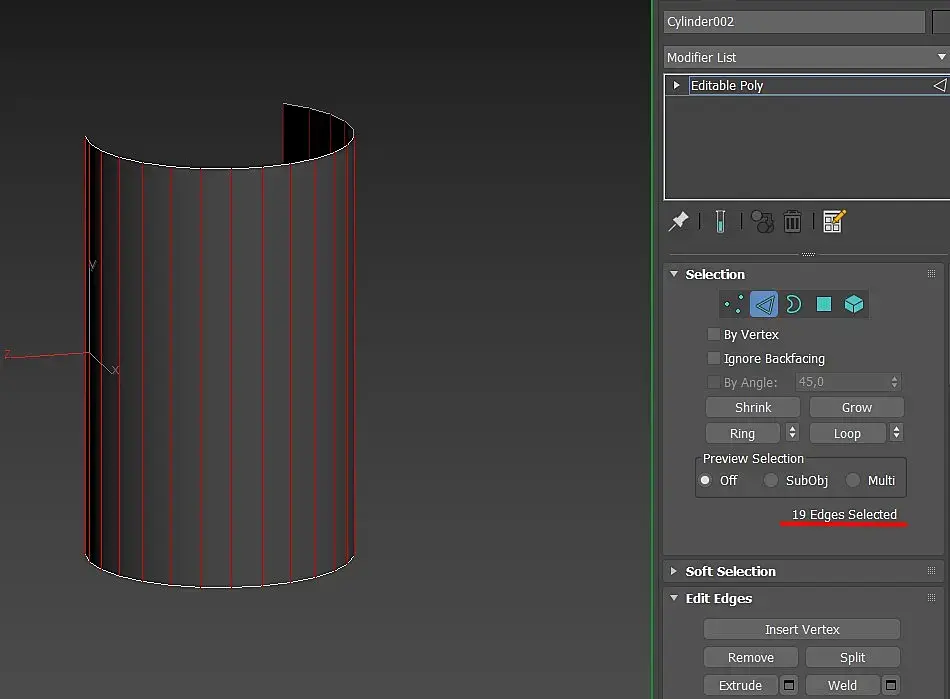Remove modifier with the trash can icon

tap(792, 222)
